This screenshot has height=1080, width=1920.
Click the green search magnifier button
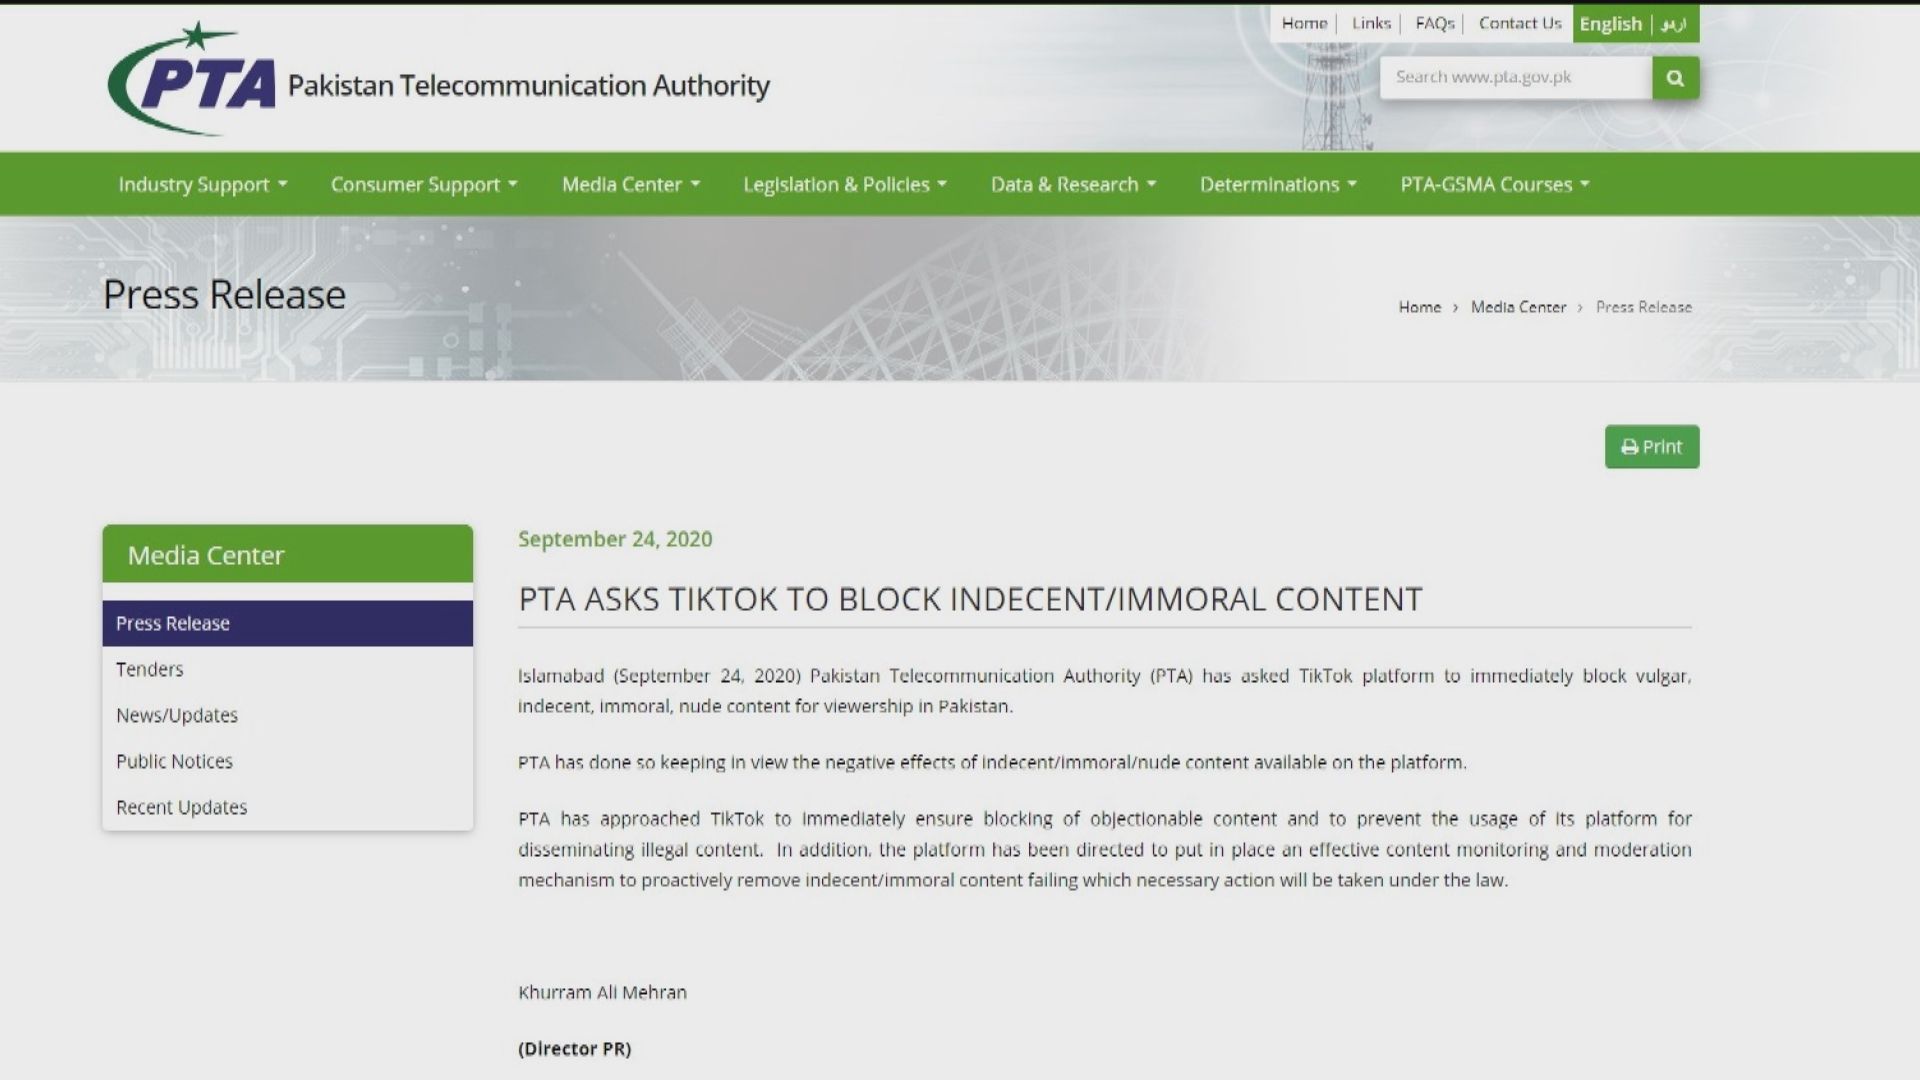click(1675, 78)
